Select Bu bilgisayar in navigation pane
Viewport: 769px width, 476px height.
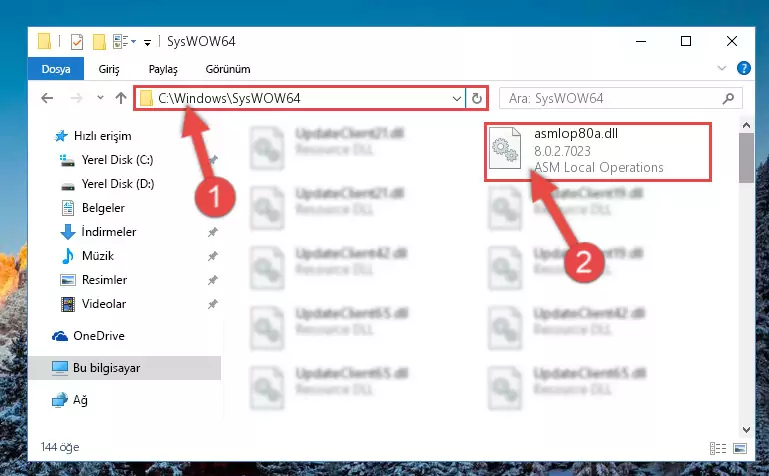click(124, 368)
